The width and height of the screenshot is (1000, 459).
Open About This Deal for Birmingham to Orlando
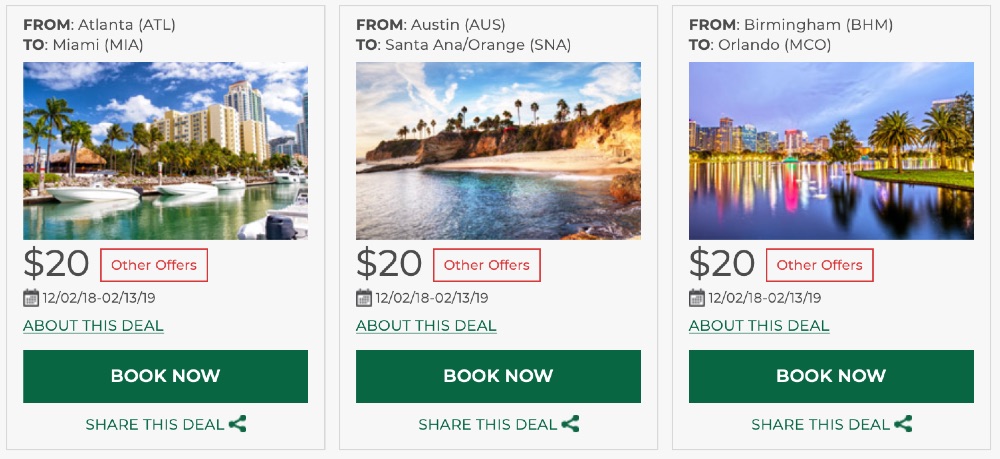click(x=759, y=326)
